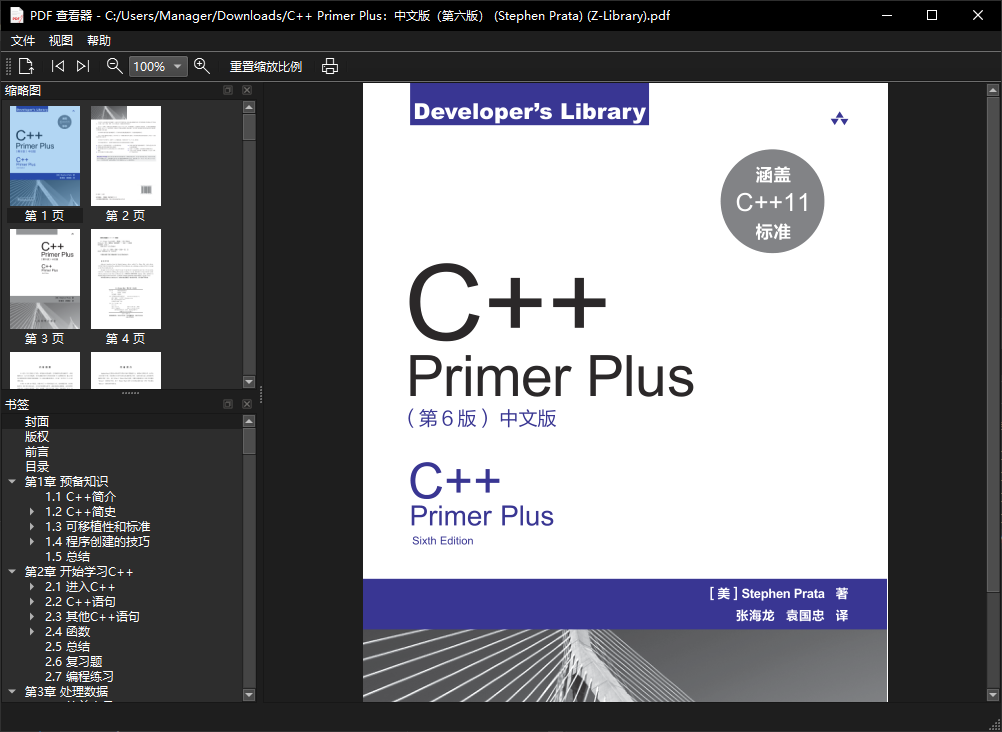Go to first page icon

coord(58,66)
